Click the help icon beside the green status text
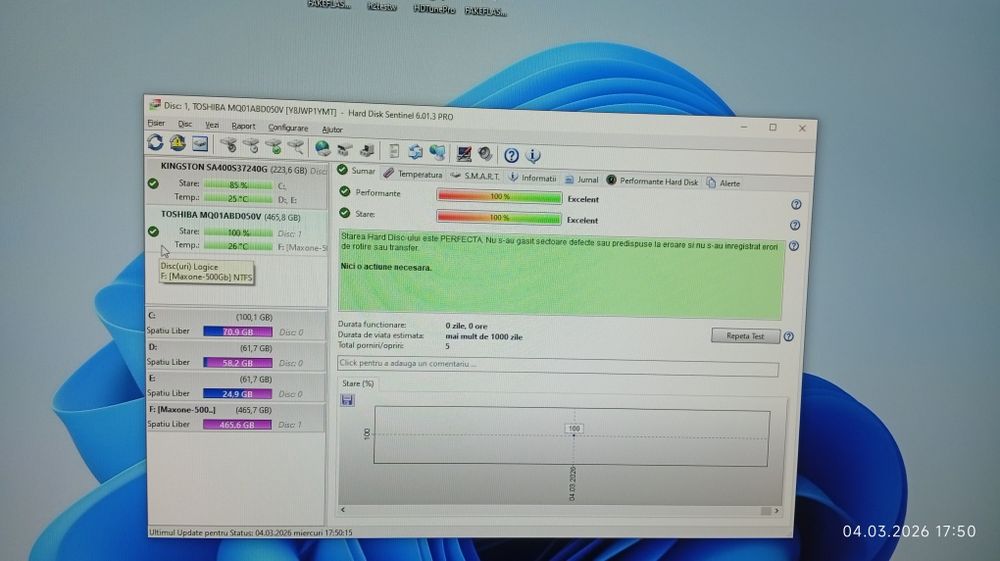The image size is (1000, 561). [793, 245]
